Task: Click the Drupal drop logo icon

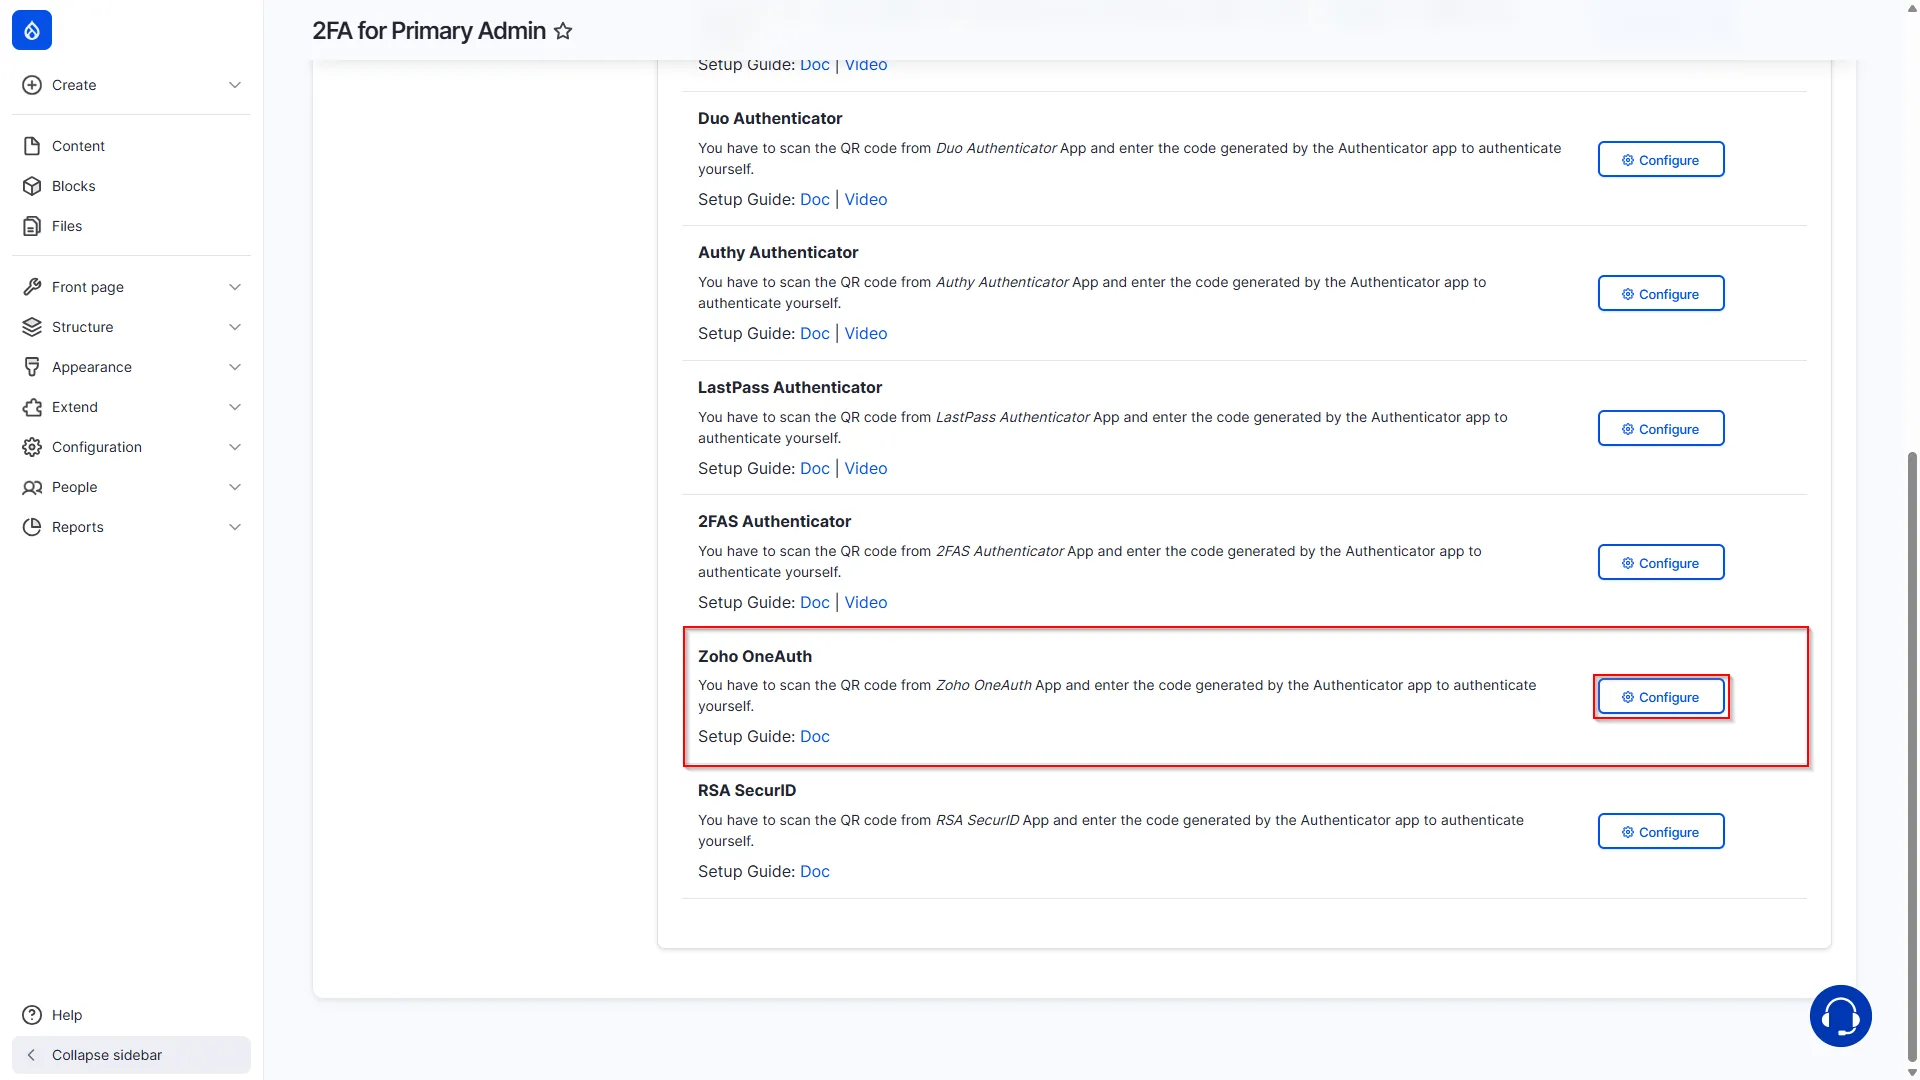Action: click(x=32, y=30)
